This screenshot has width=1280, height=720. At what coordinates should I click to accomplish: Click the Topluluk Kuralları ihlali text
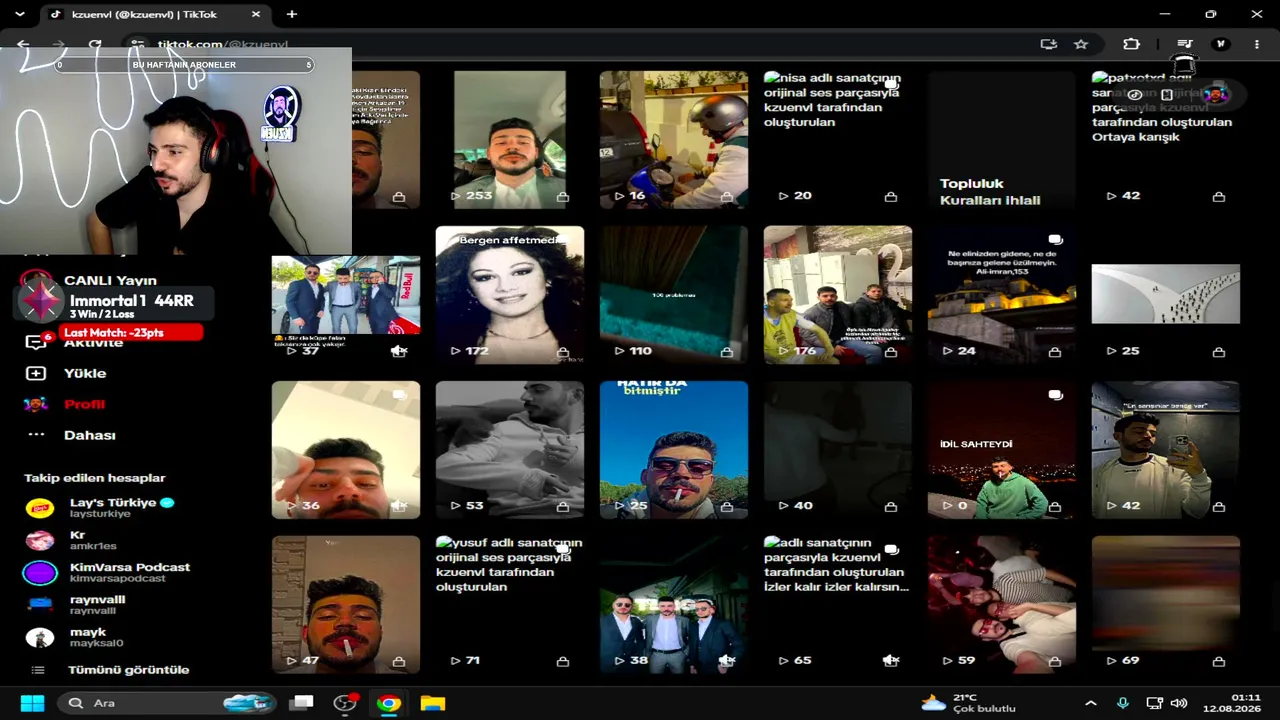[990, 192]
